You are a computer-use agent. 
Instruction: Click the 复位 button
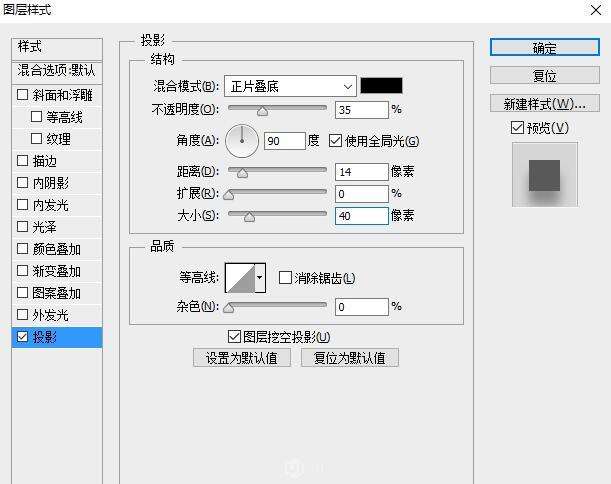[544, 75]
